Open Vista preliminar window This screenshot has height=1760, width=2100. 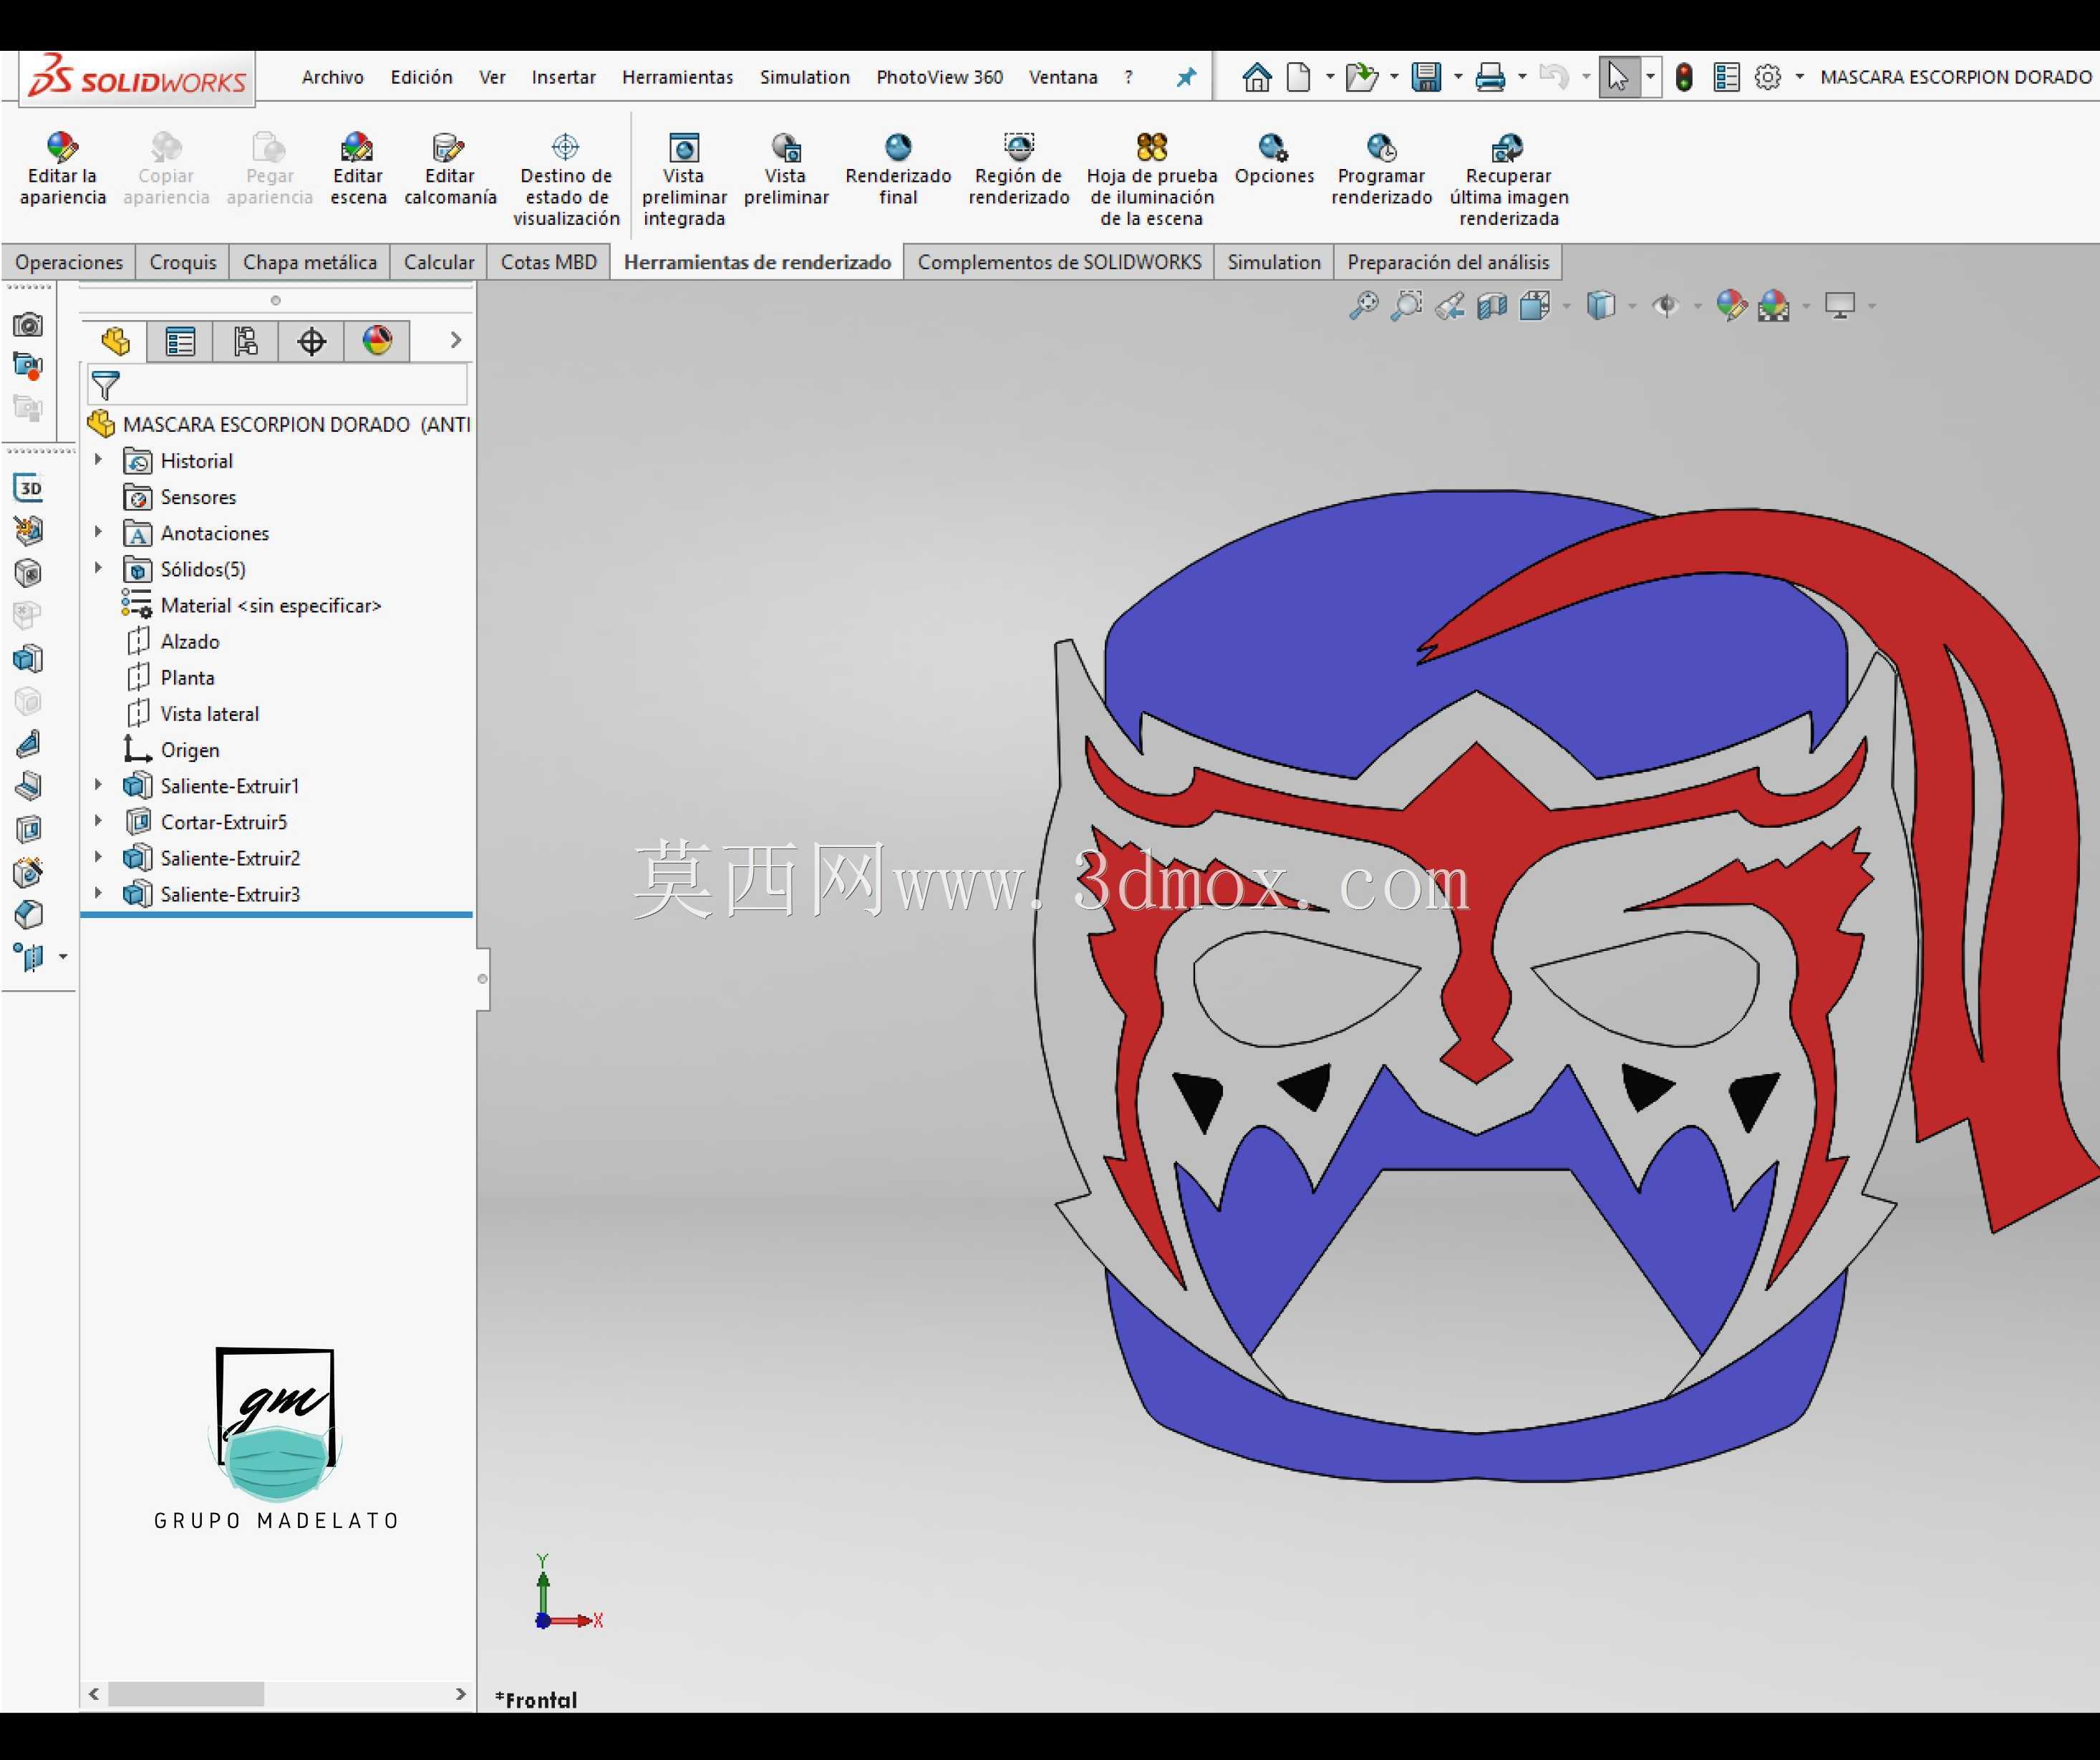click(786, 169)
